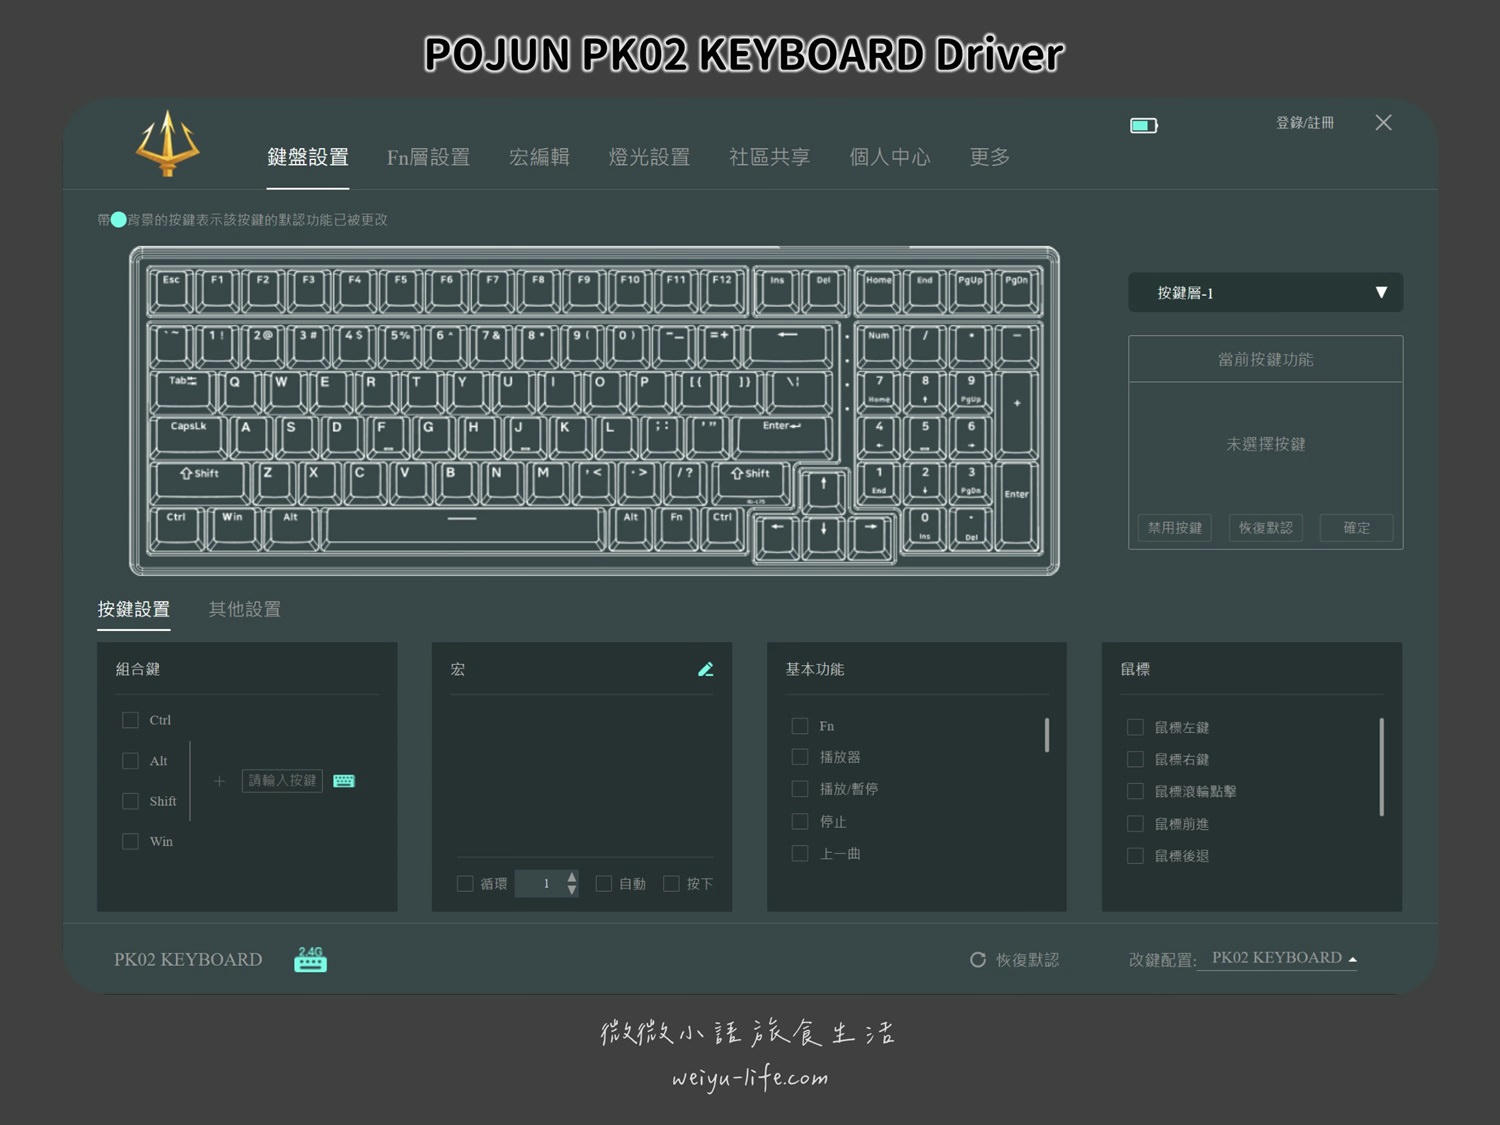Image resolution: width=1500 pixels, height=1125 pixels.
Task: Enable the Alt combination checkbox
Action: [x=130, y=761]
